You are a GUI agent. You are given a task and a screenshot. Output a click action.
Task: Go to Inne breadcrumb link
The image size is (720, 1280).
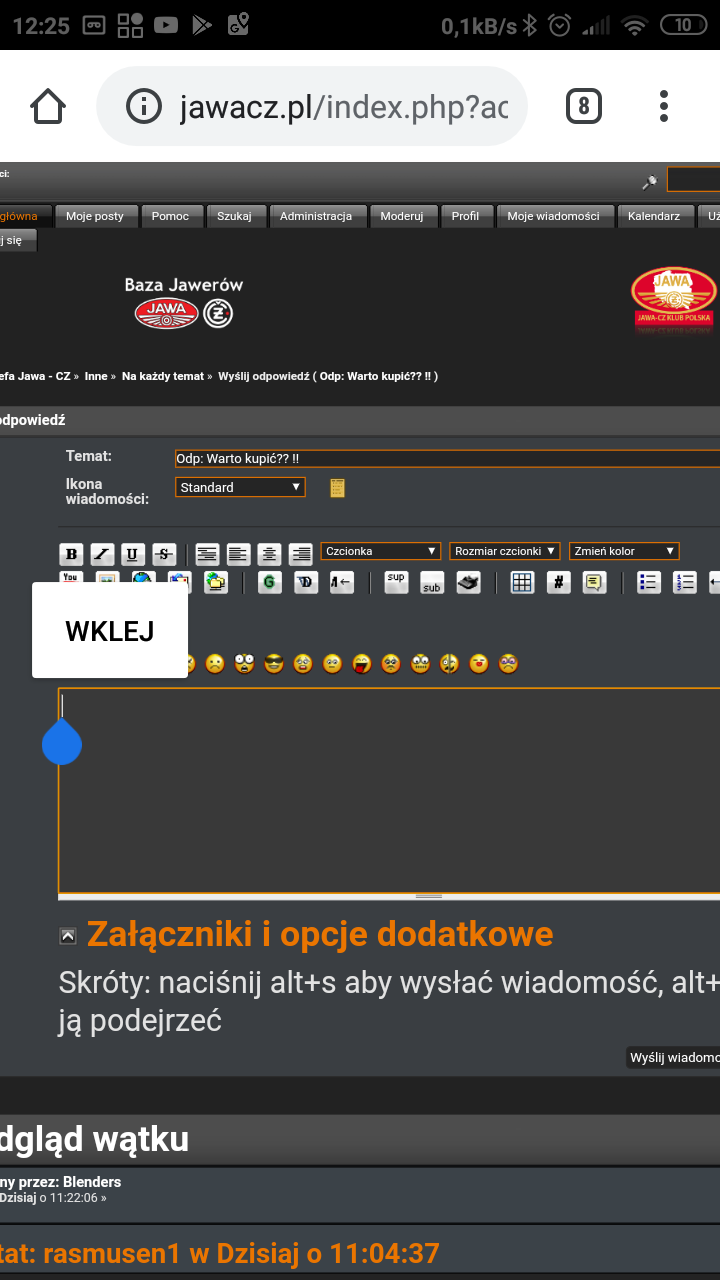tap(96, 376)
